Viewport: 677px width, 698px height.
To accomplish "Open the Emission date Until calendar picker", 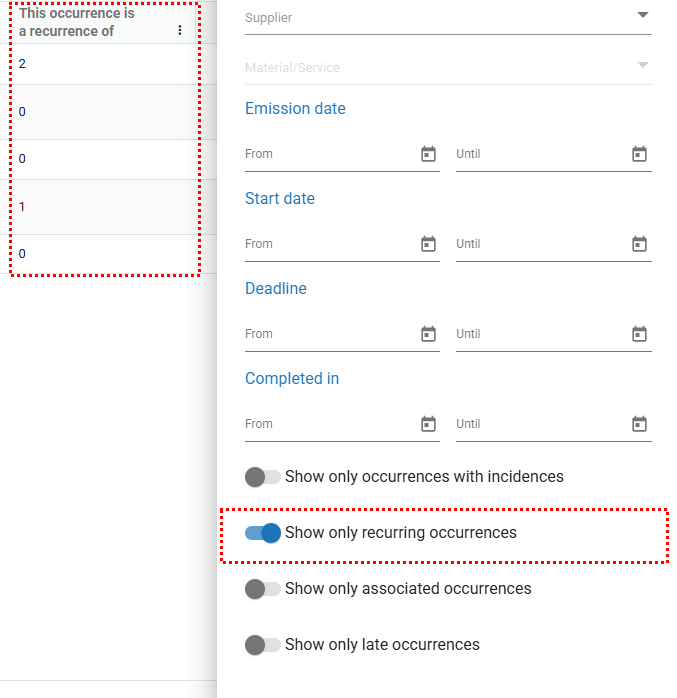I will click(x=640, y=154).
